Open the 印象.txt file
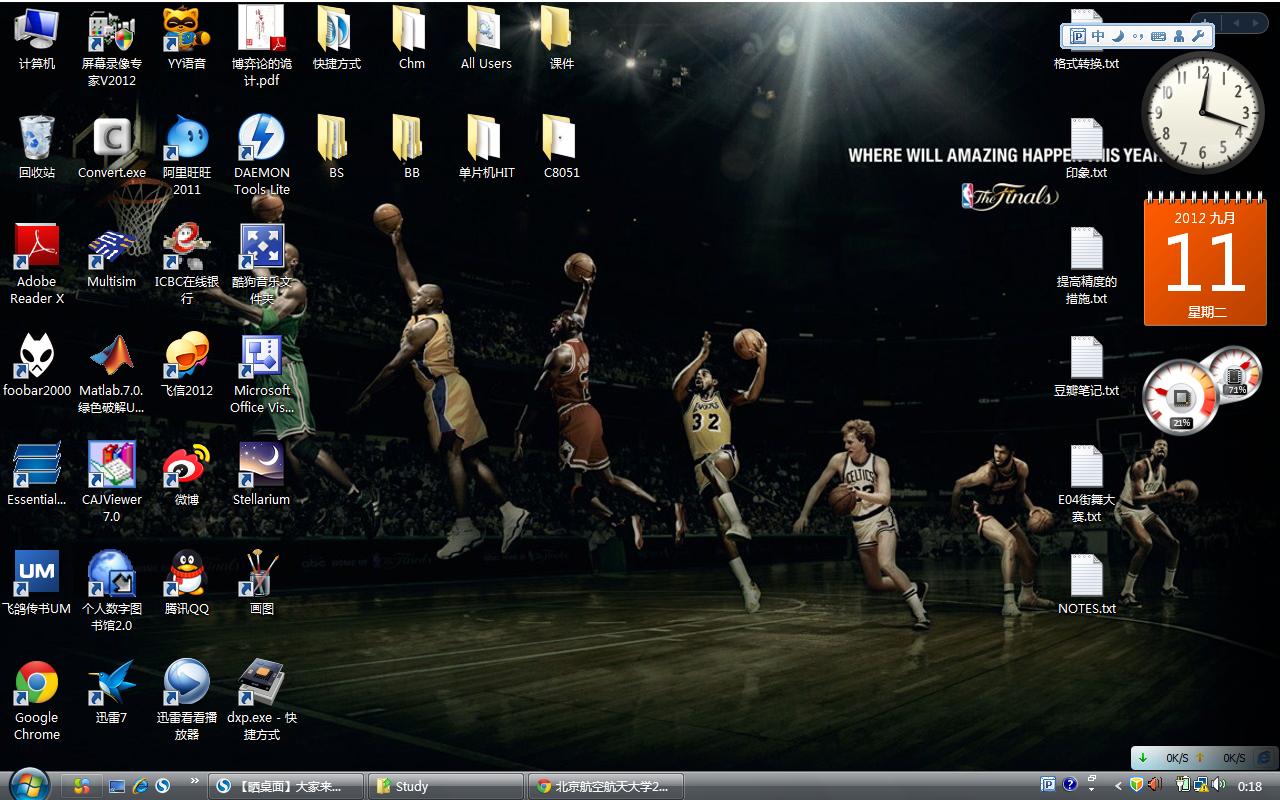This screenshot has width=1280, height=800. coord(1087,147)
